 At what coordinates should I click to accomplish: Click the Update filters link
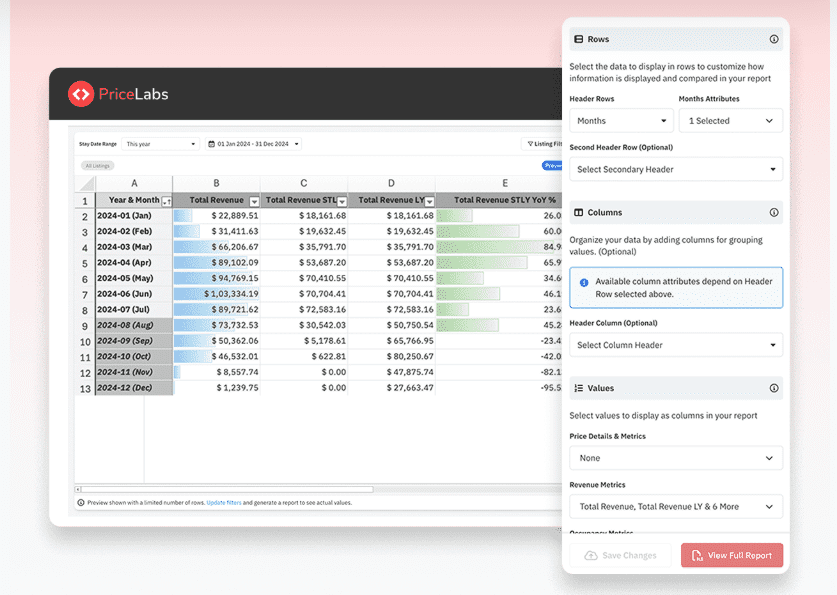[225, 502]
